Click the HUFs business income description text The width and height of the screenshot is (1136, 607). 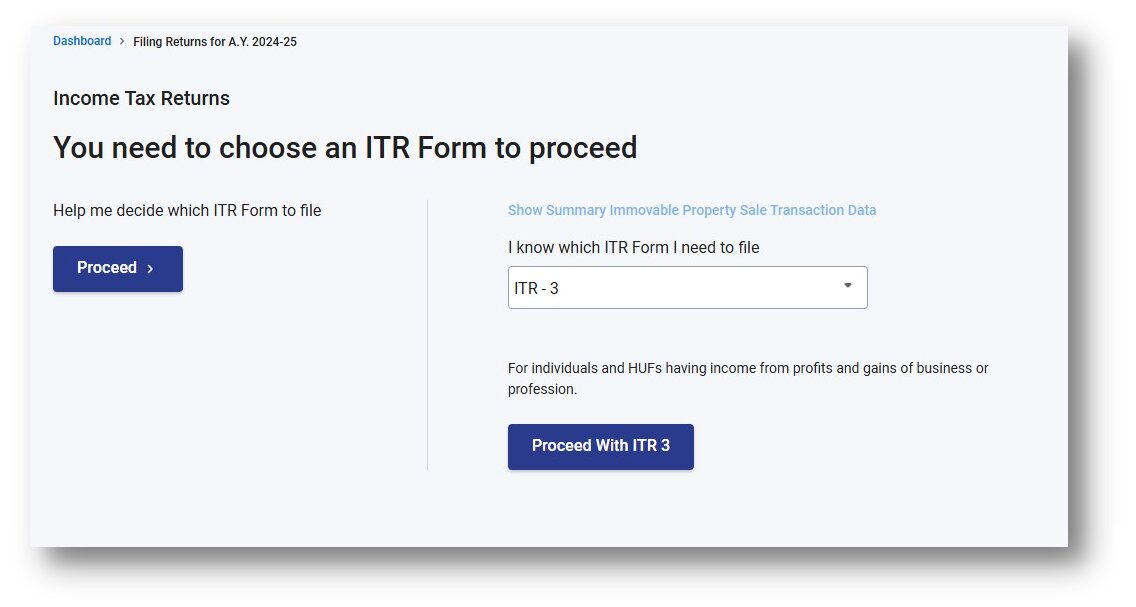tap(747, 378)
